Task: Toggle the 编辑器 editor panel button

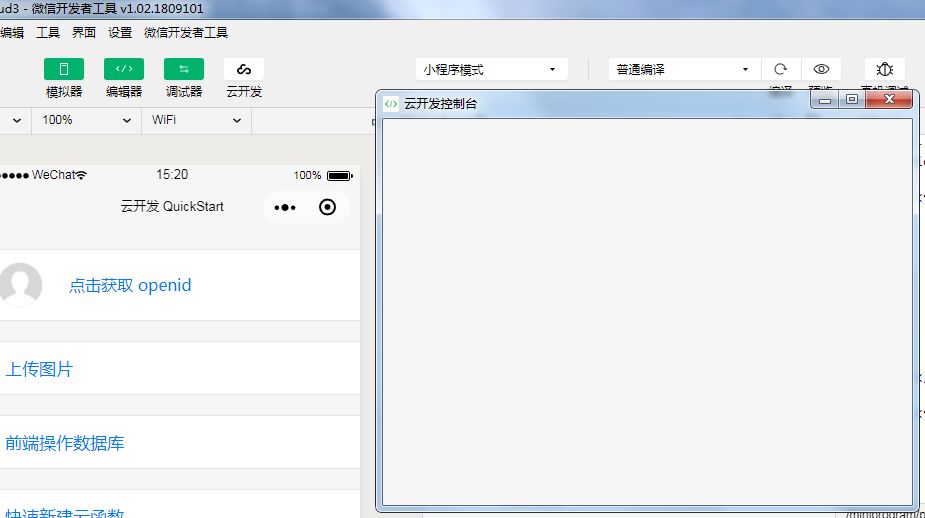Action: (124, 69)
